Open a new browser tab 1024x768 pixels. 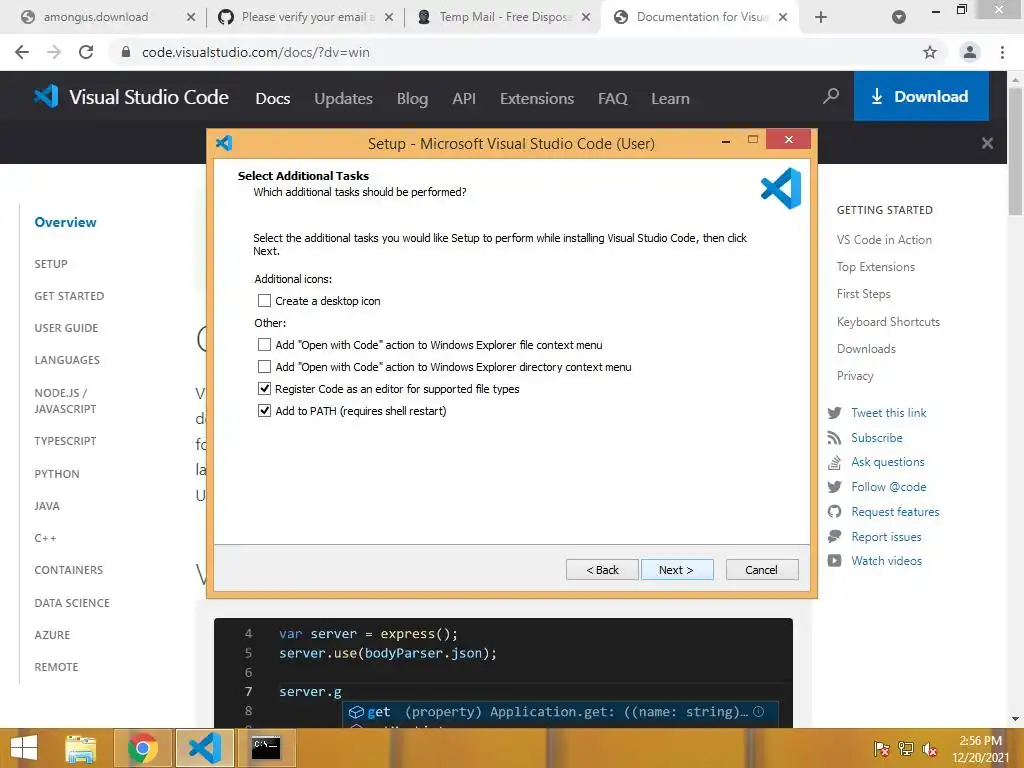(821, 17)
